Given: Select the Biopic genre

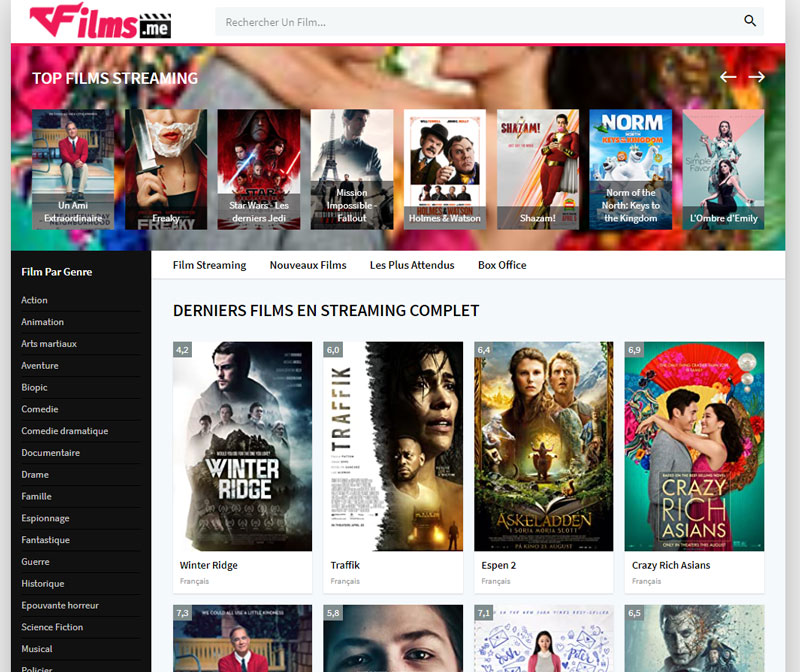Looking at the screenshot, I should [x=34, y=387].
